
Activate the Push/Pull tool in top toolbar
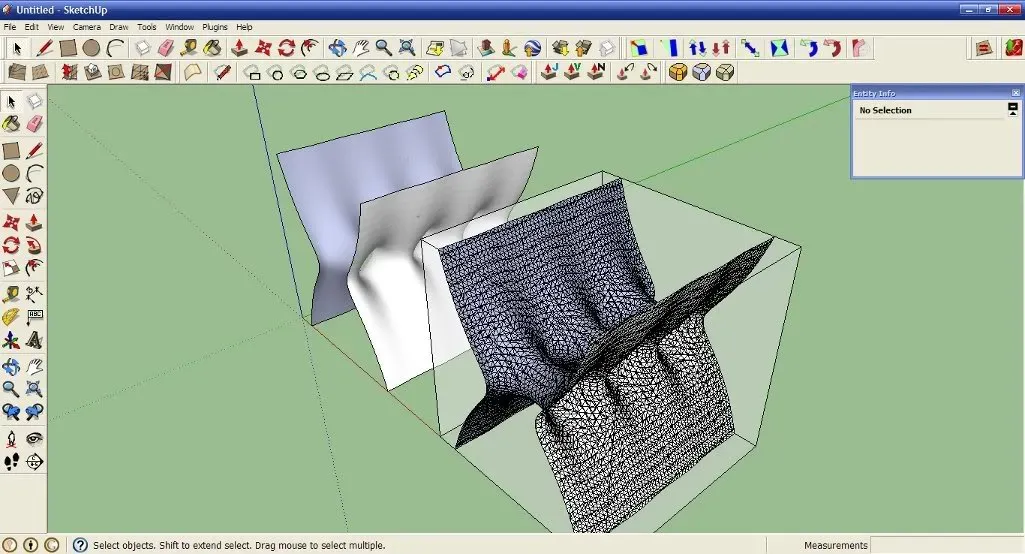pyautogui.click(x=239, y=48)
